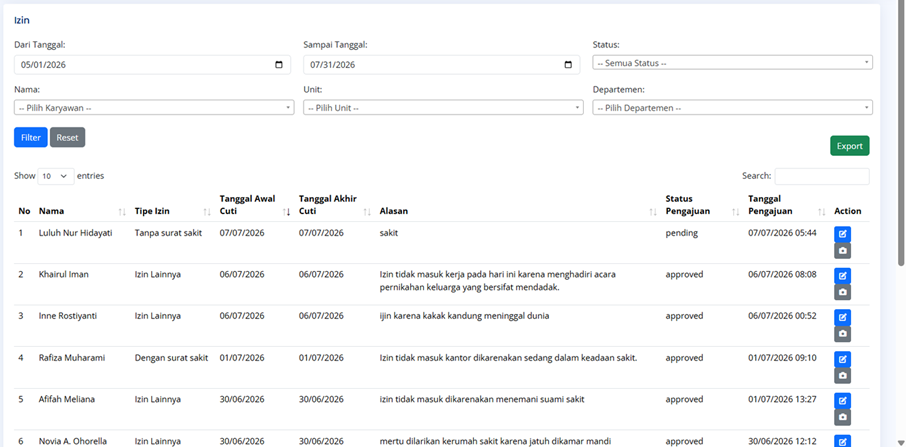Select name Luluh Nur Hidayati
This screenshot has width=906, height=447.
pyautogui.click(x=76, y=233)
